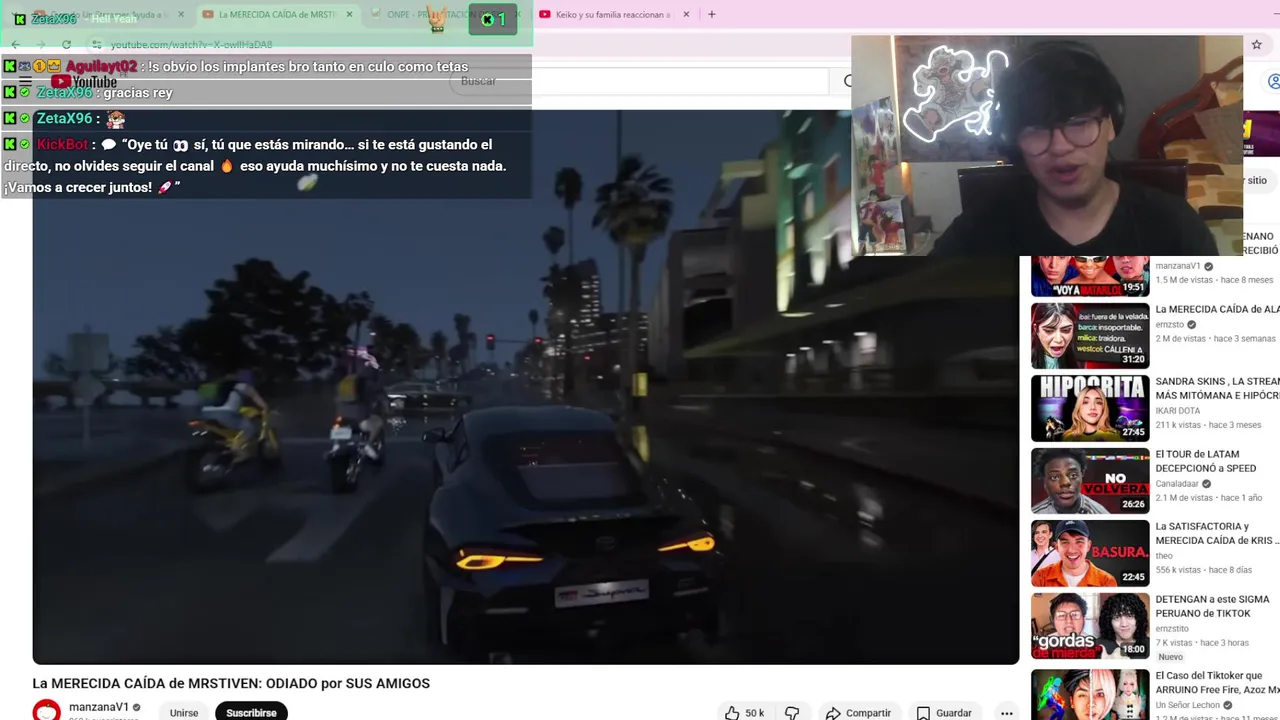Open 'DETENGAN a este SIGMA PERUANO' title
The height and width of the screenshot is (720, 1280).
1212,606
